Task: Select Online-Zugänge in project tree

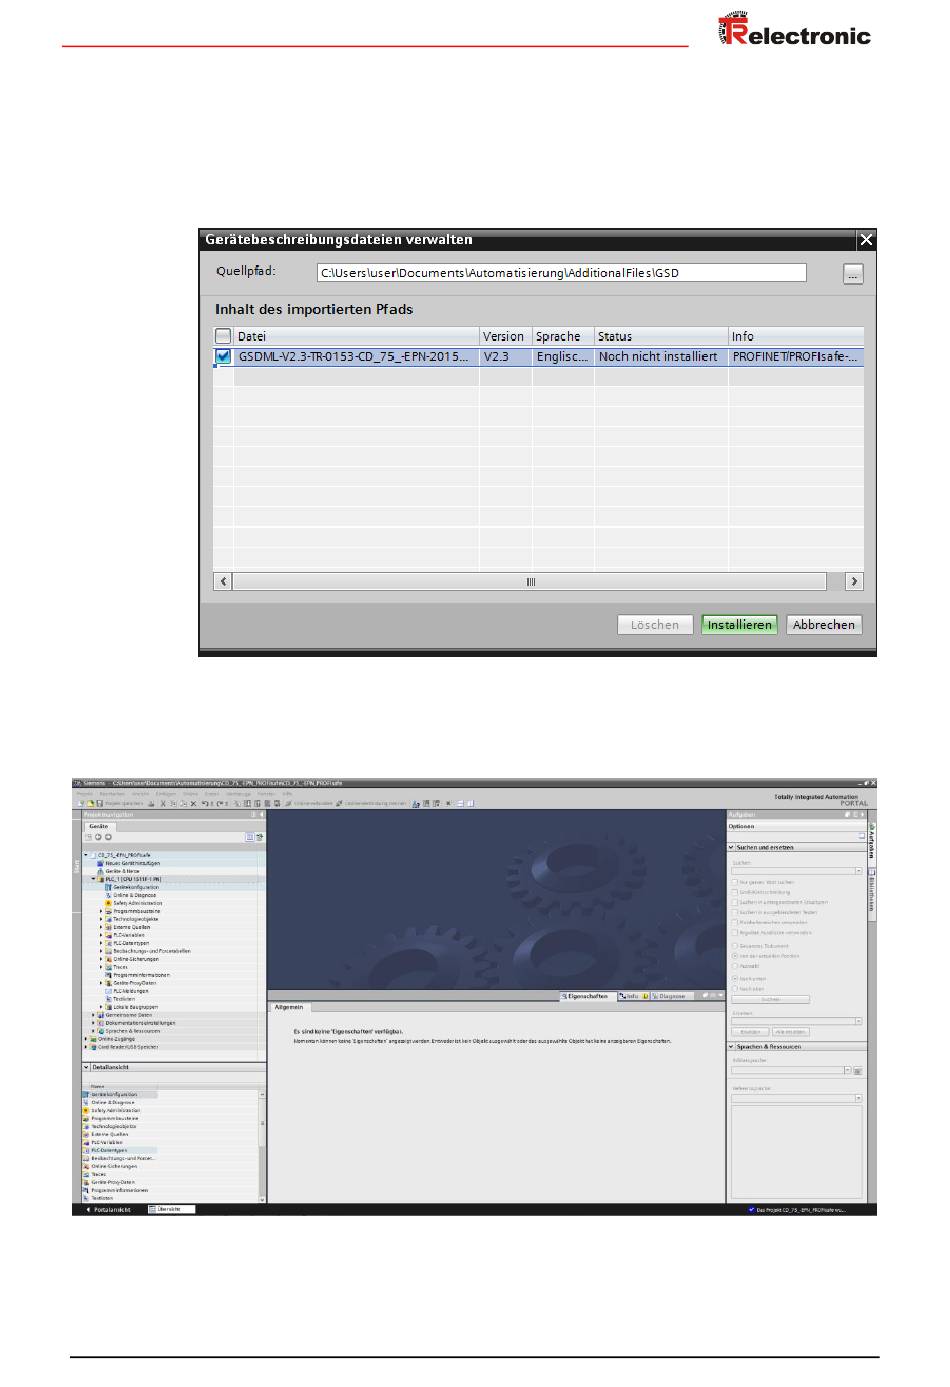Action: (116, 1039)
